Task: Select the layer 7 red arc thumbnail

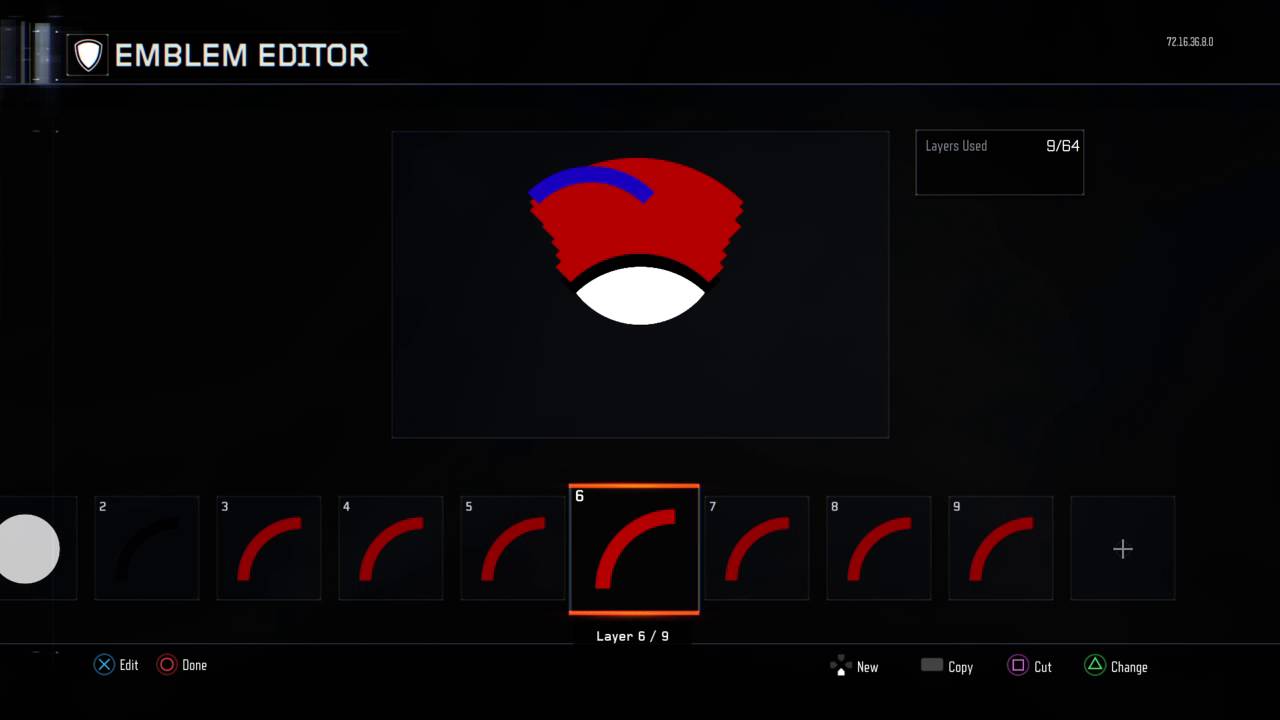Action: coord(757,548)
